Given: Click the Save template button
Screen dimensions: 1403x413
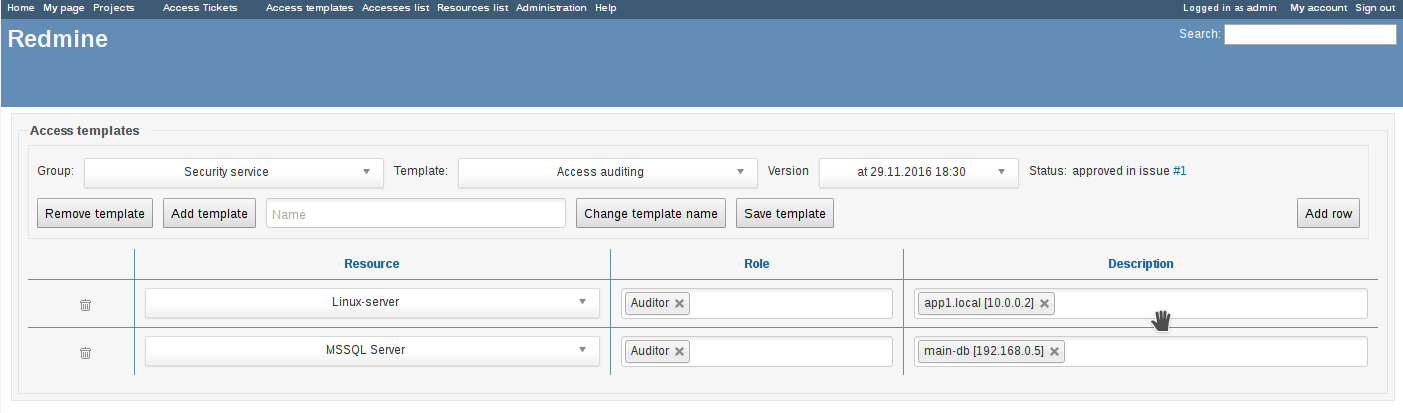Looking at the screenshot, I should [x=785, y=213].
